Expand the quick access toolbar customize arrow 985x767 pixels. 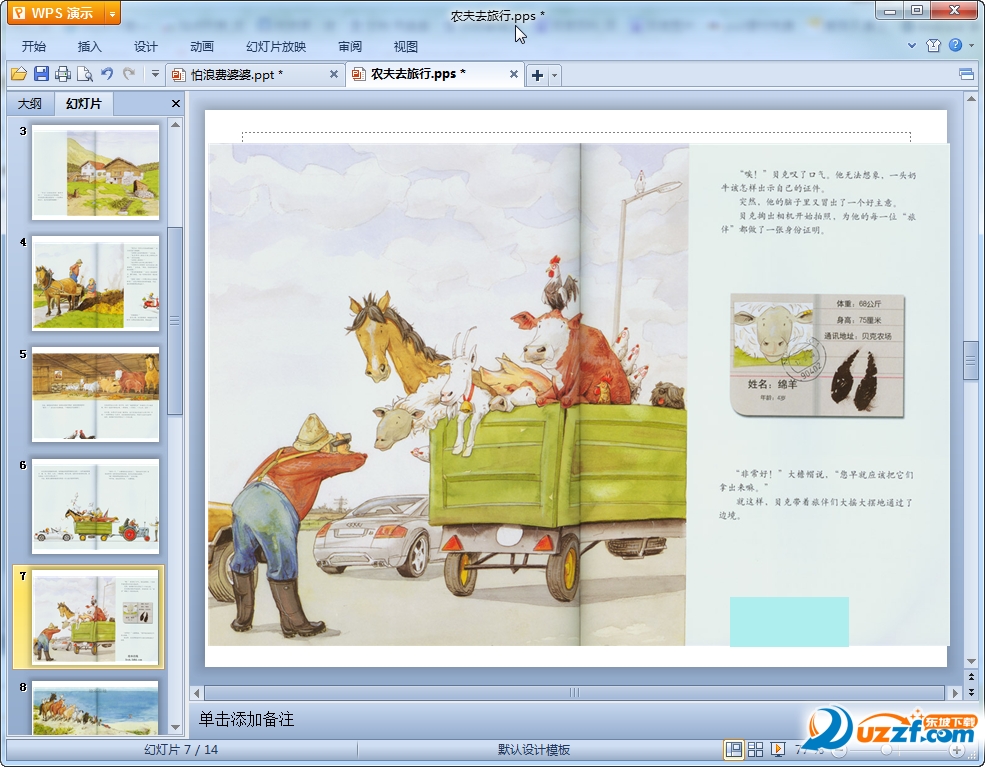point(155,74)
